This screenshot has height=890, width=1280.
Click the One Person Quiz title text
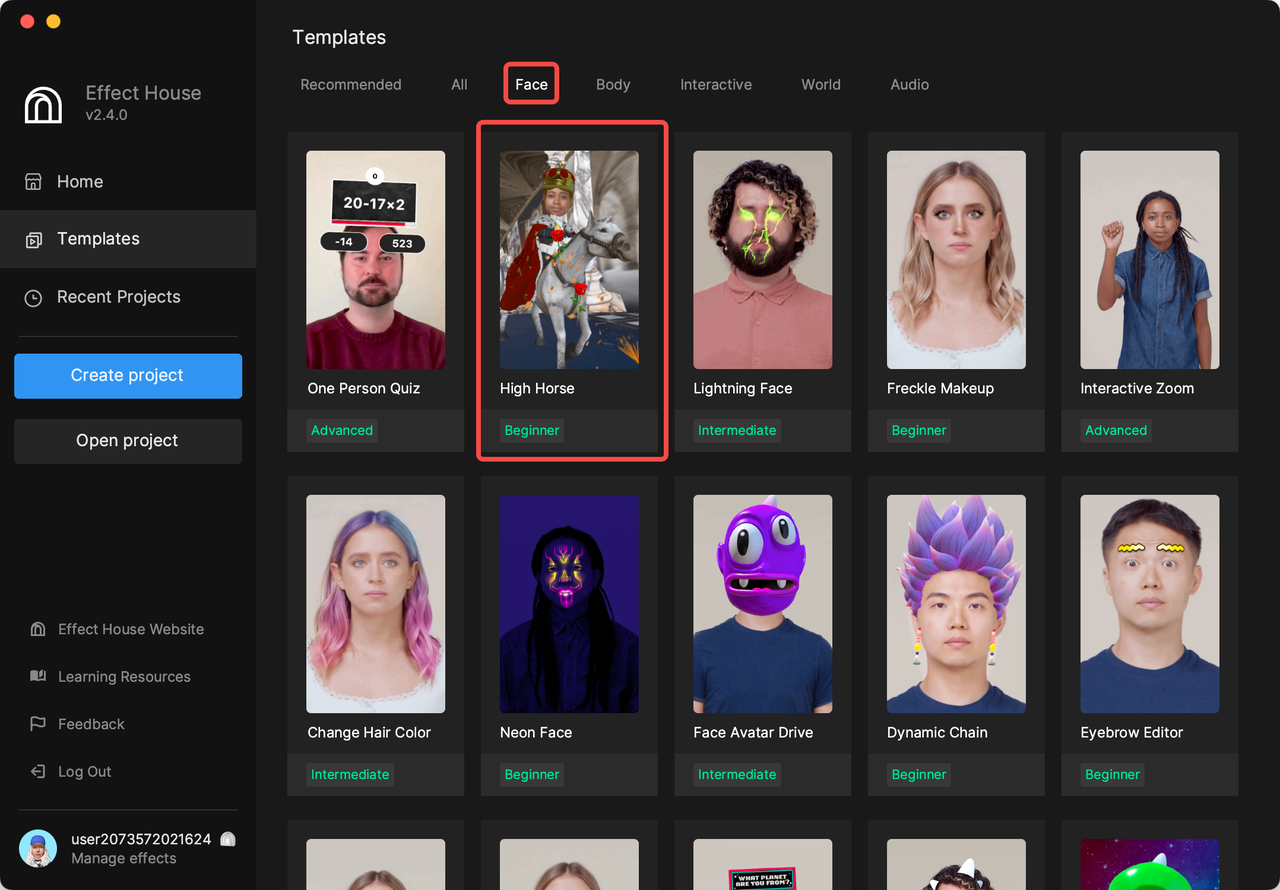pos(364,389)
